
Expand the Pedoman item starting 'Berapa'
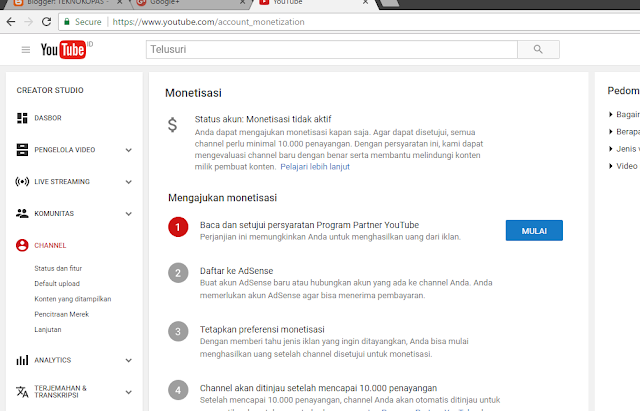click(624, 131)
